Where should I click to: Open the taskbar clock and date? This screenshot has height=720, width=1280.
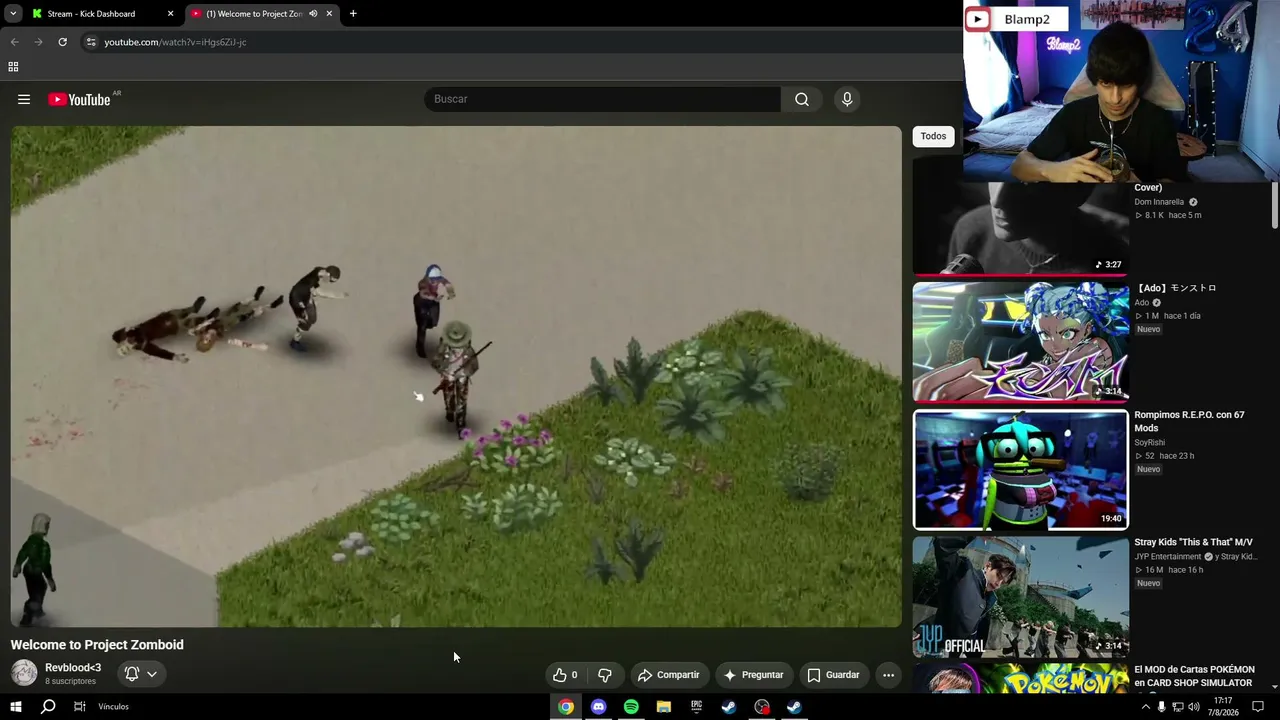(1223, 707)
